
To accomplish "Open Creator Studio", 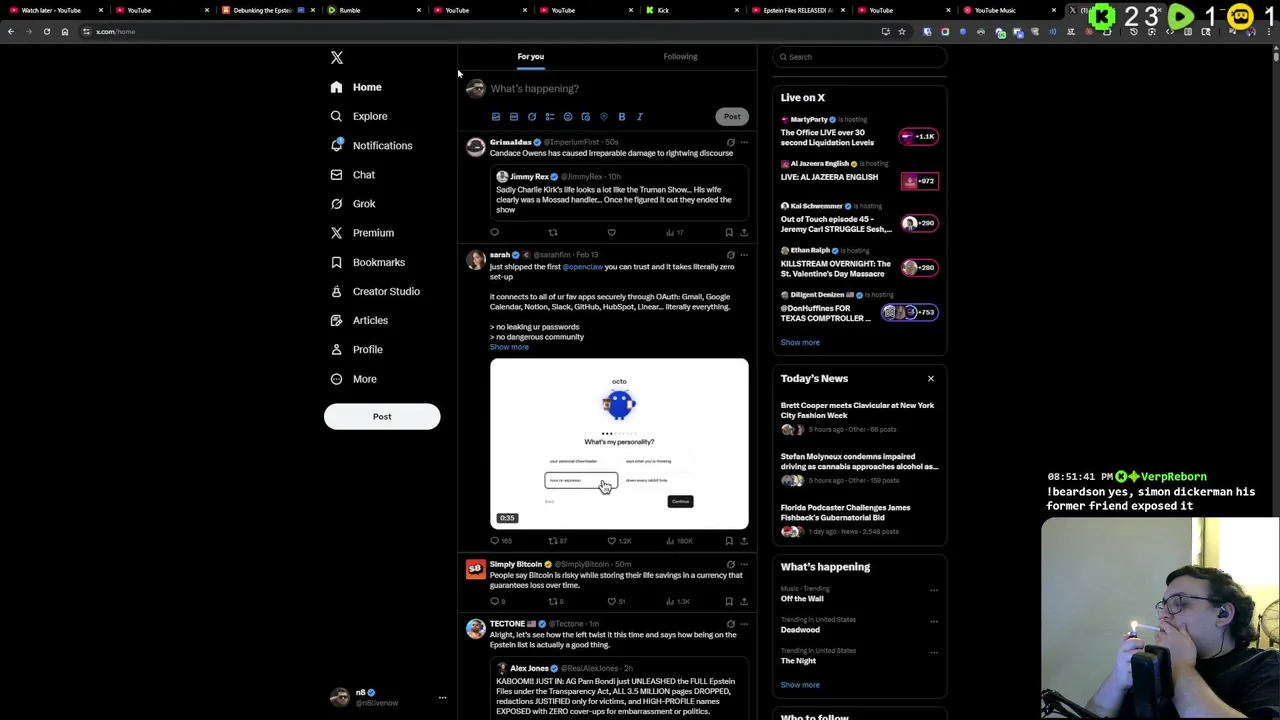I will (x=375, y=291).
